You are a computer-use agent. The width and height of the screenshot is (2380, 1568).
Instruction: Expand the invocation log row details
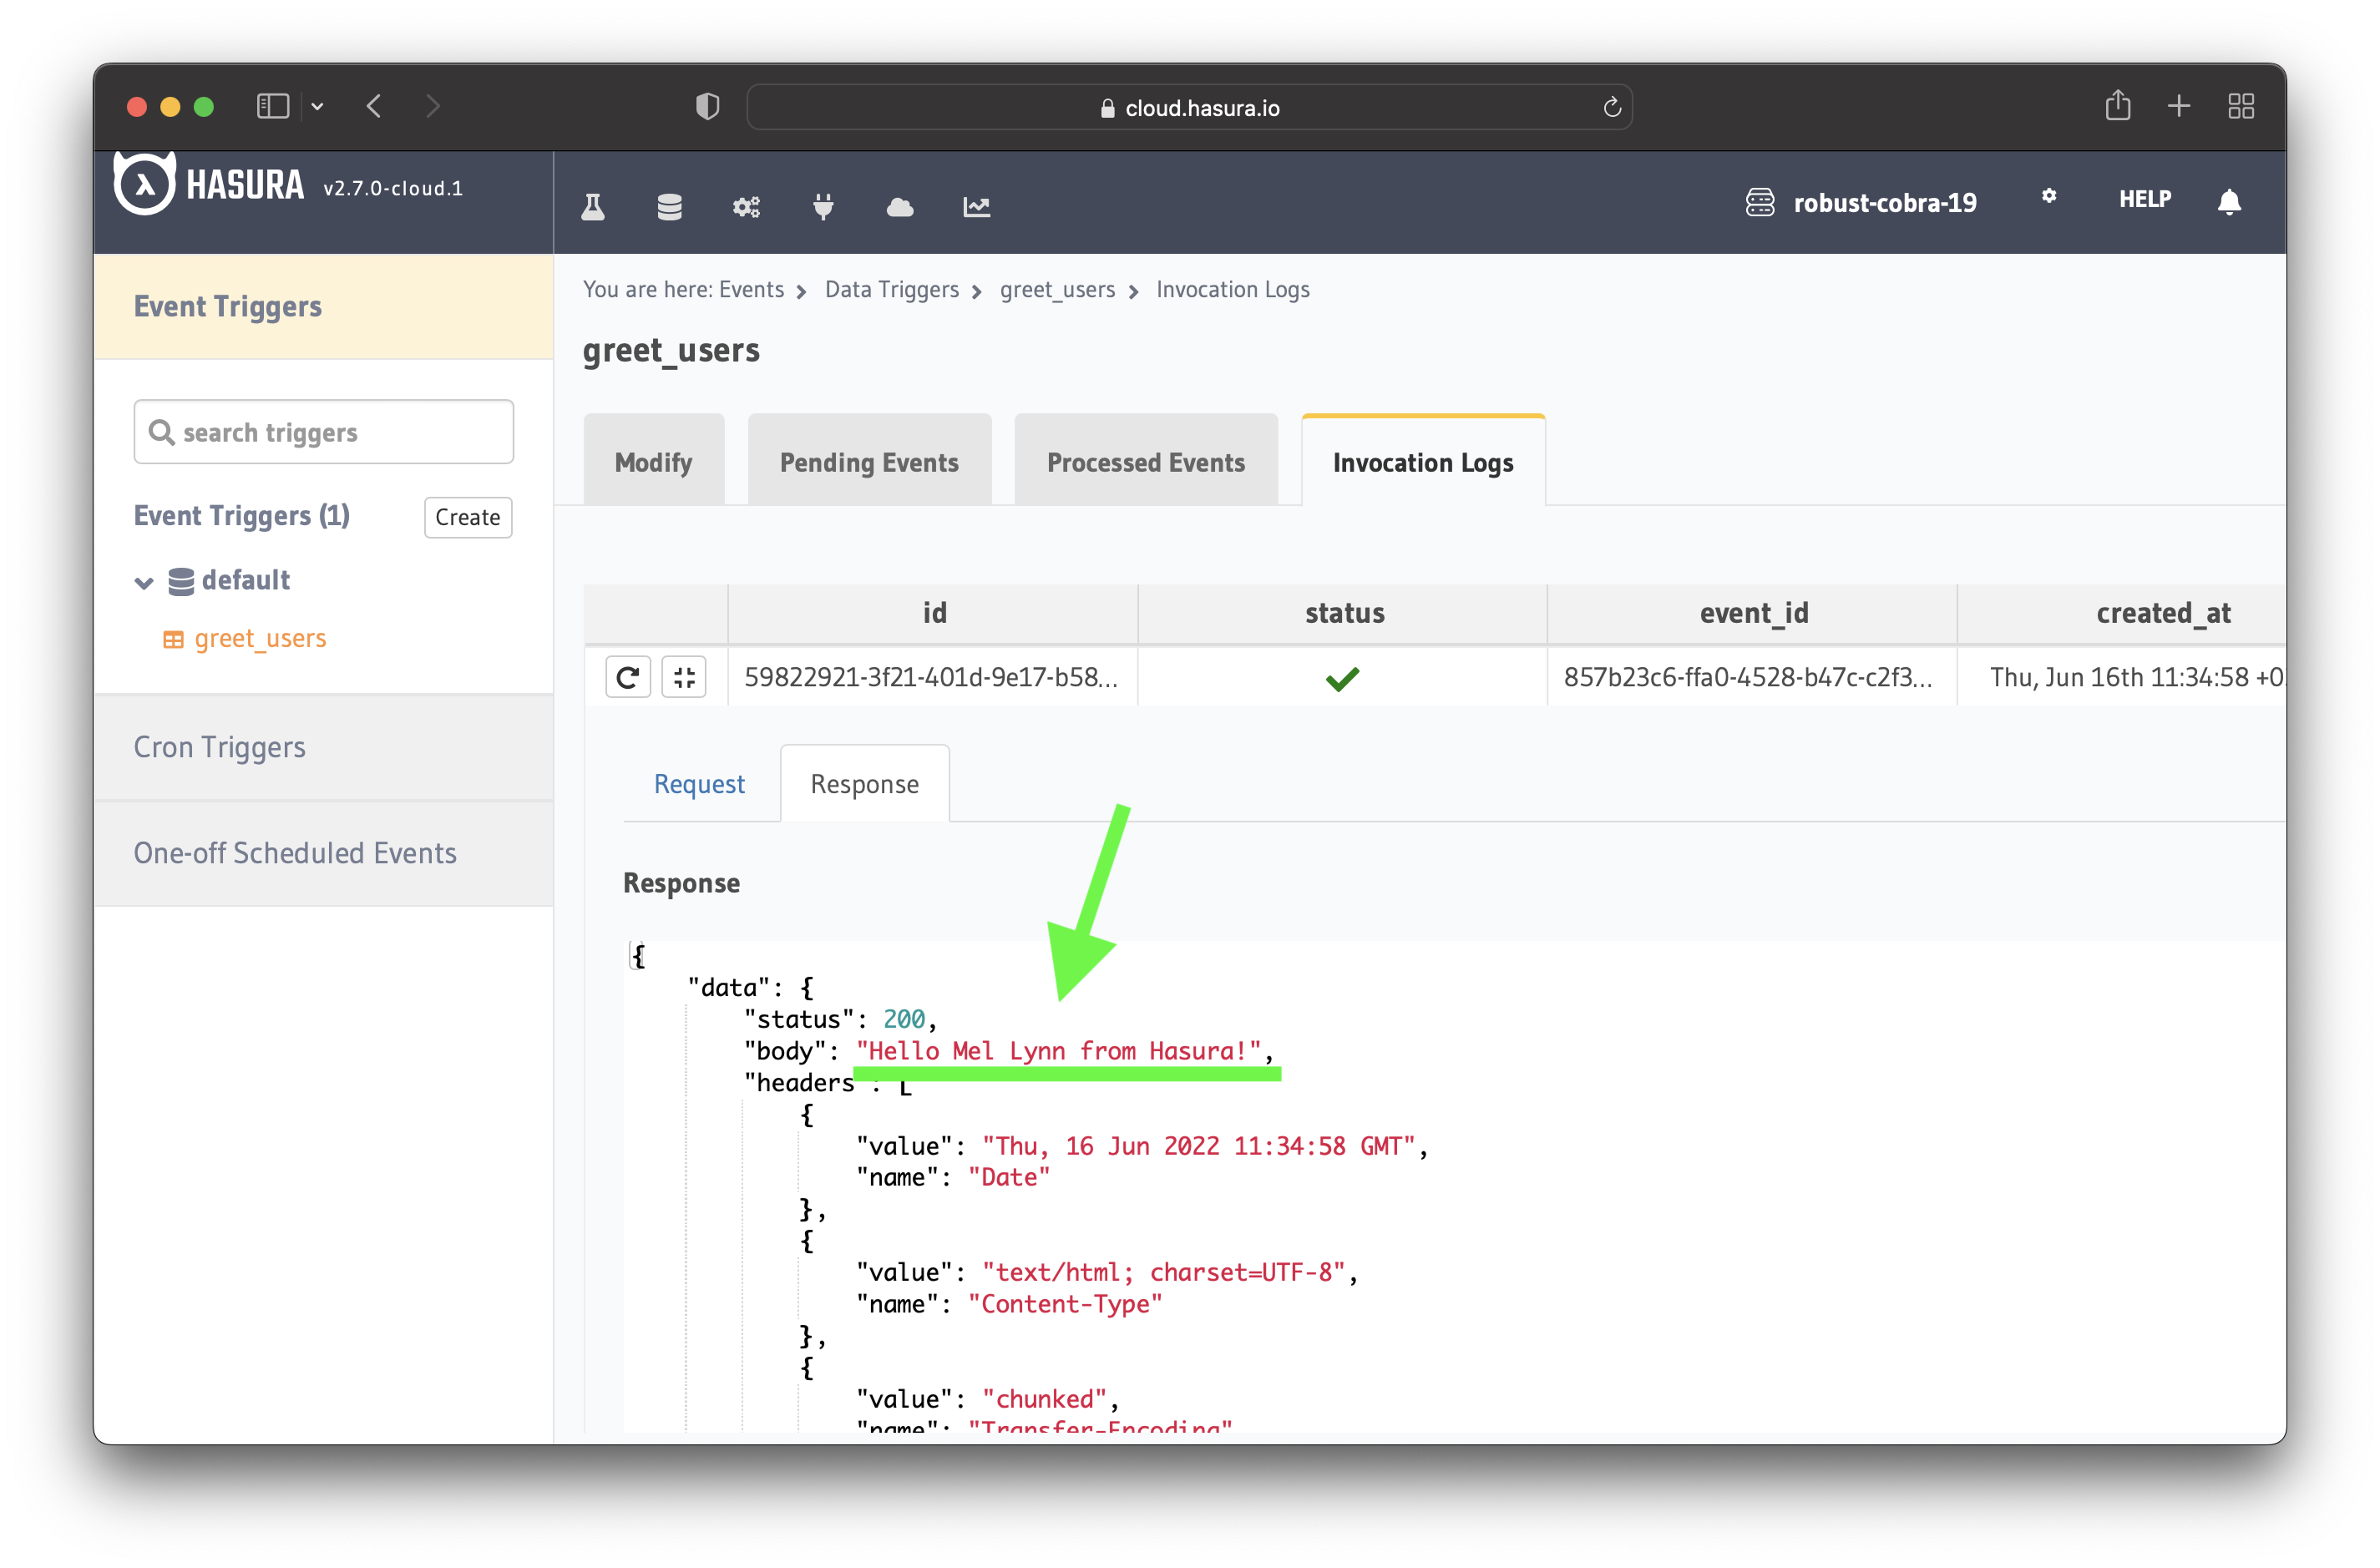click(684, 676)
